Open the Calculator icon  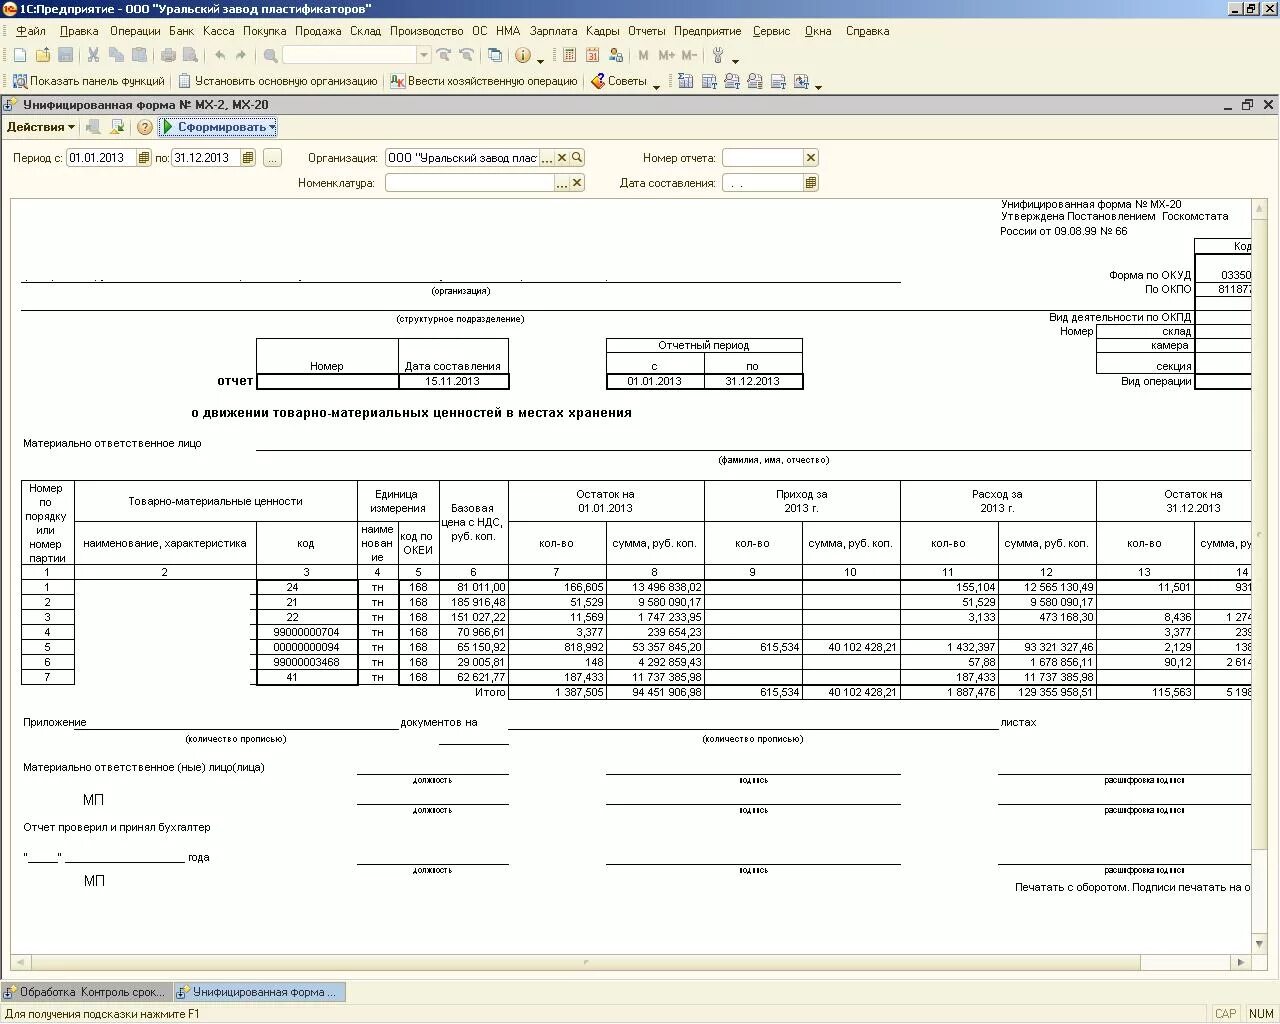pyautogui.click(x=570, y=55)
